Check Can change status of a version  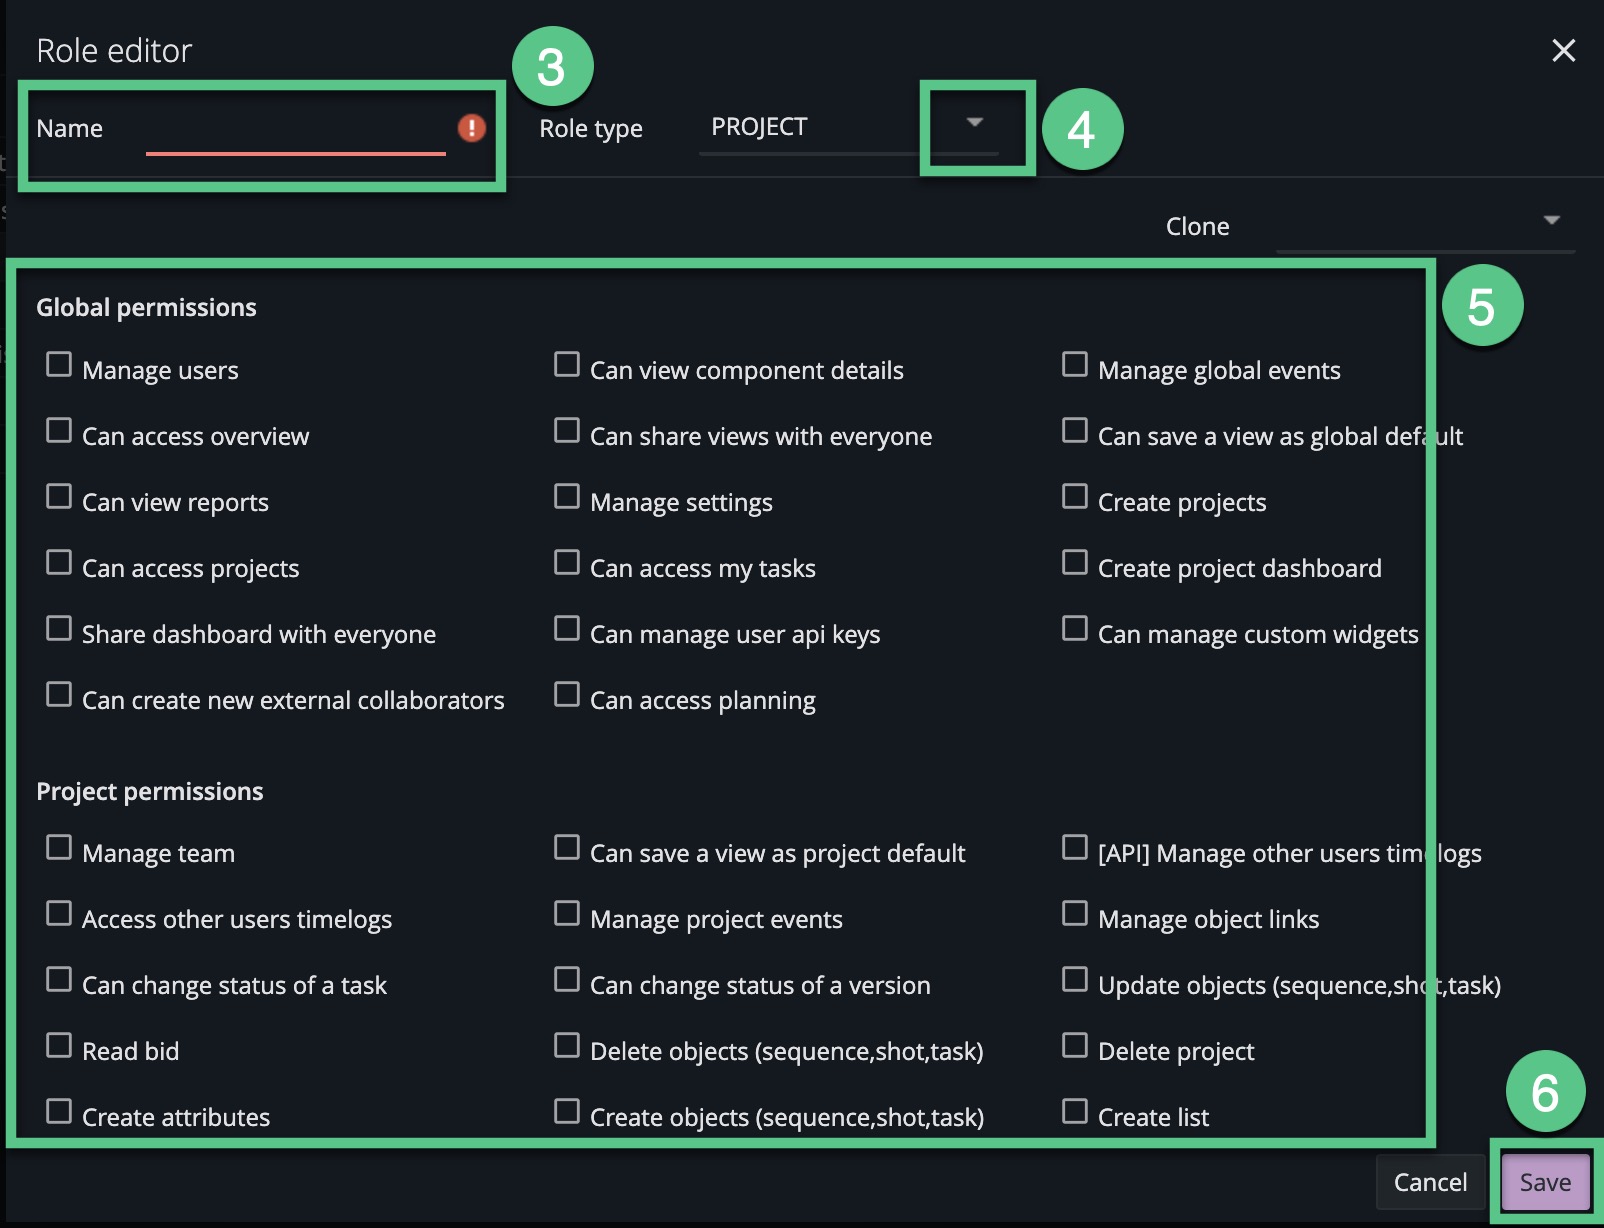pos(567,978)
